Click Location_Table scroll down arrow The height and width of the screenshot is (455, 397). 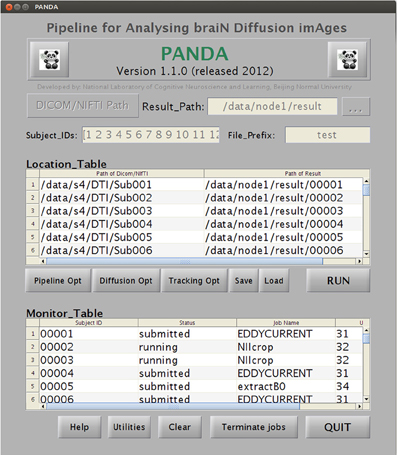point(366,254)
